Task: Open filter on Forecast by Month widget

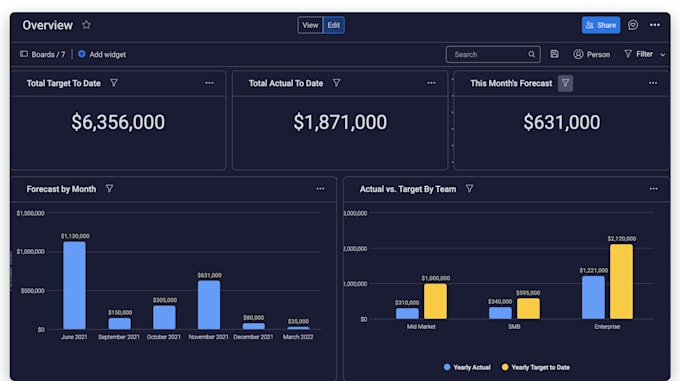Action: [x=109, y=189]
